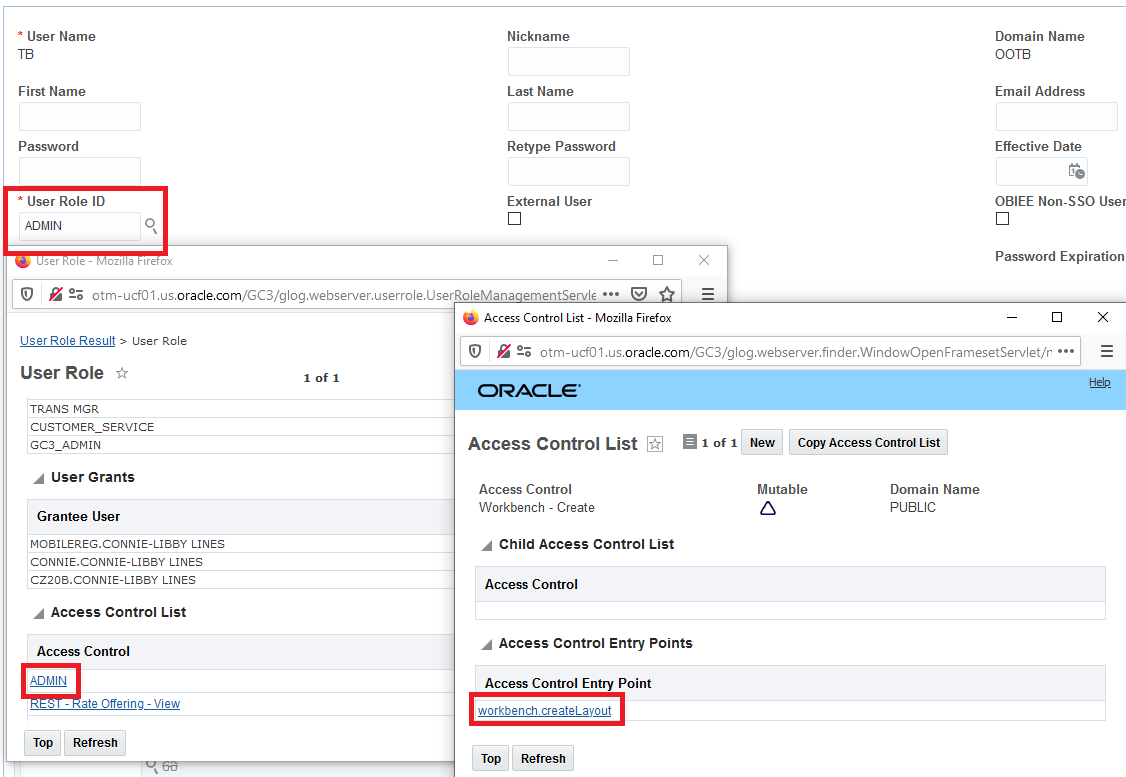Click New in Access Control List
1126x777 pixels.
(762, 442)
